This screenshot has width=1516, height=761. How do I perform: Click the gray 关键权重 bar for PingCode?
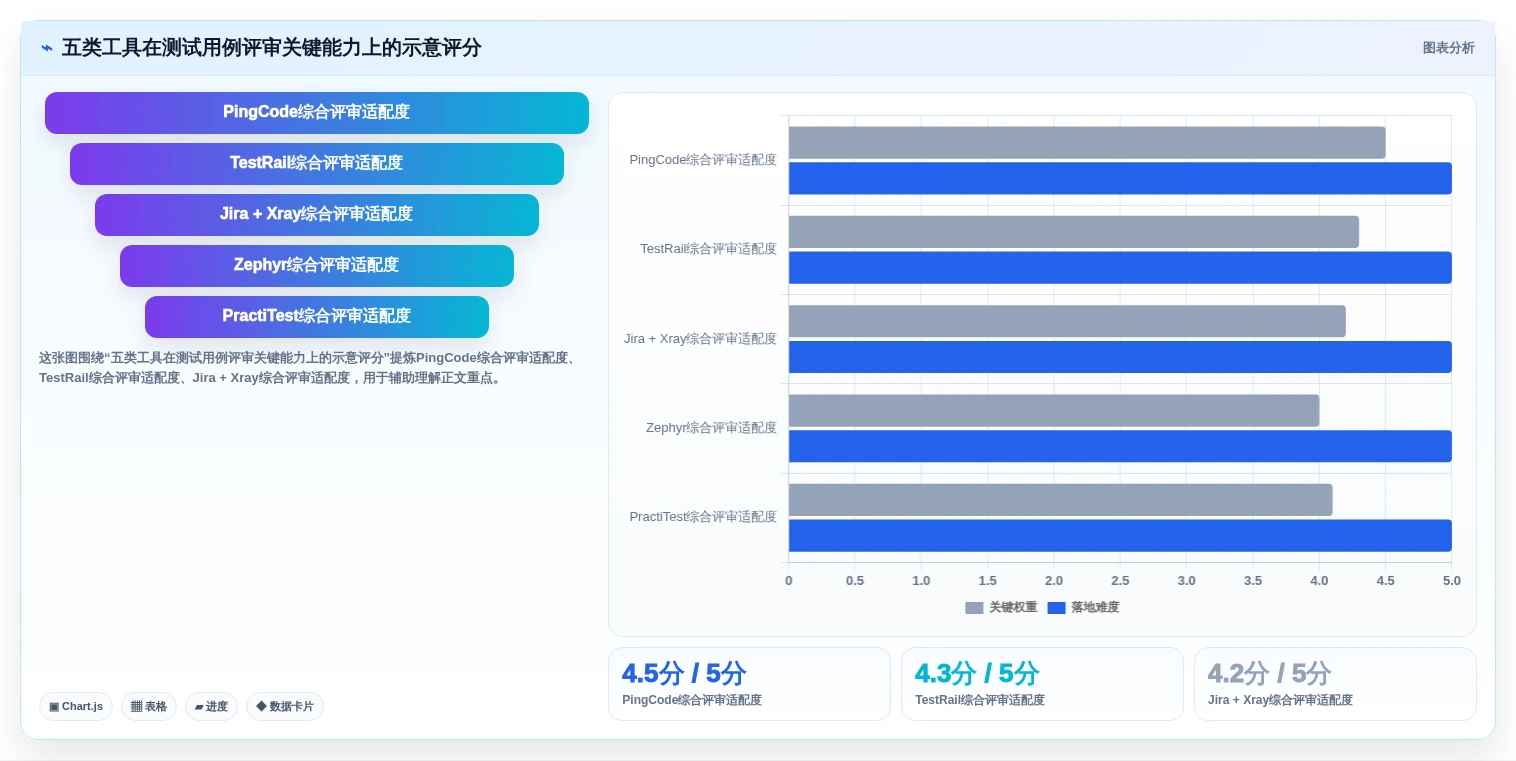(x=1087, y=143)
